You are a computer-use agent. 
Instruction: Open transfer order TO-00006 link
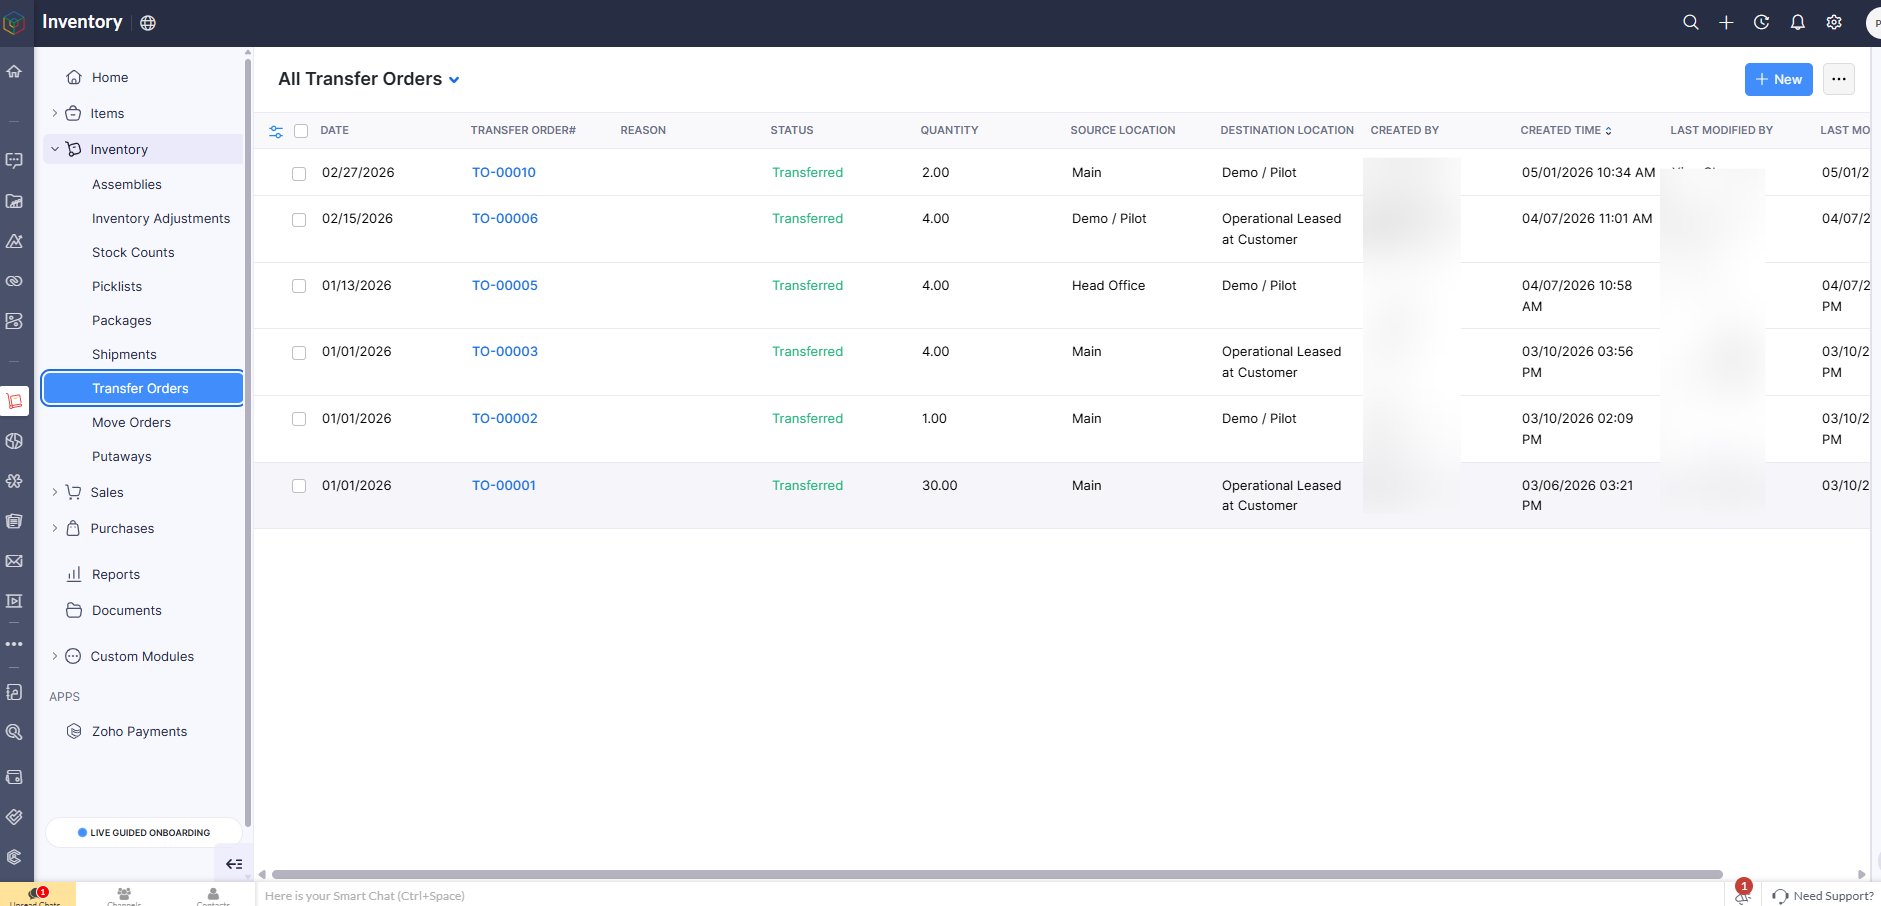[505, 218]
